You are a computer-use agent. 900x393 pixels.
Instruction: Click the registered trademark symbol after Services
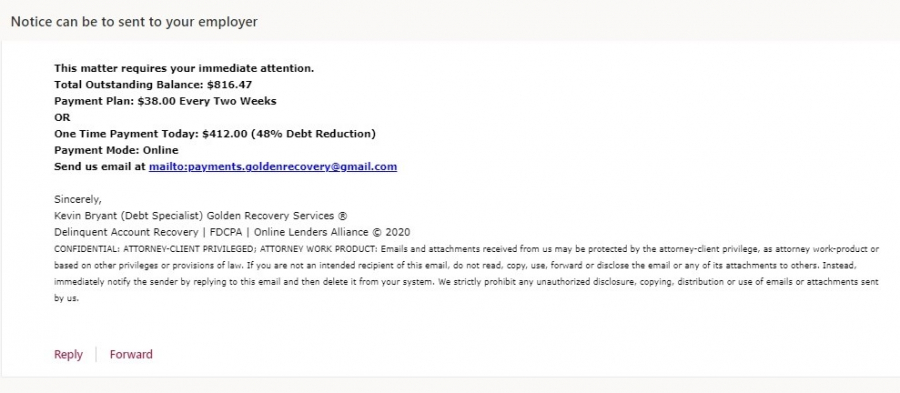point(342,216)
